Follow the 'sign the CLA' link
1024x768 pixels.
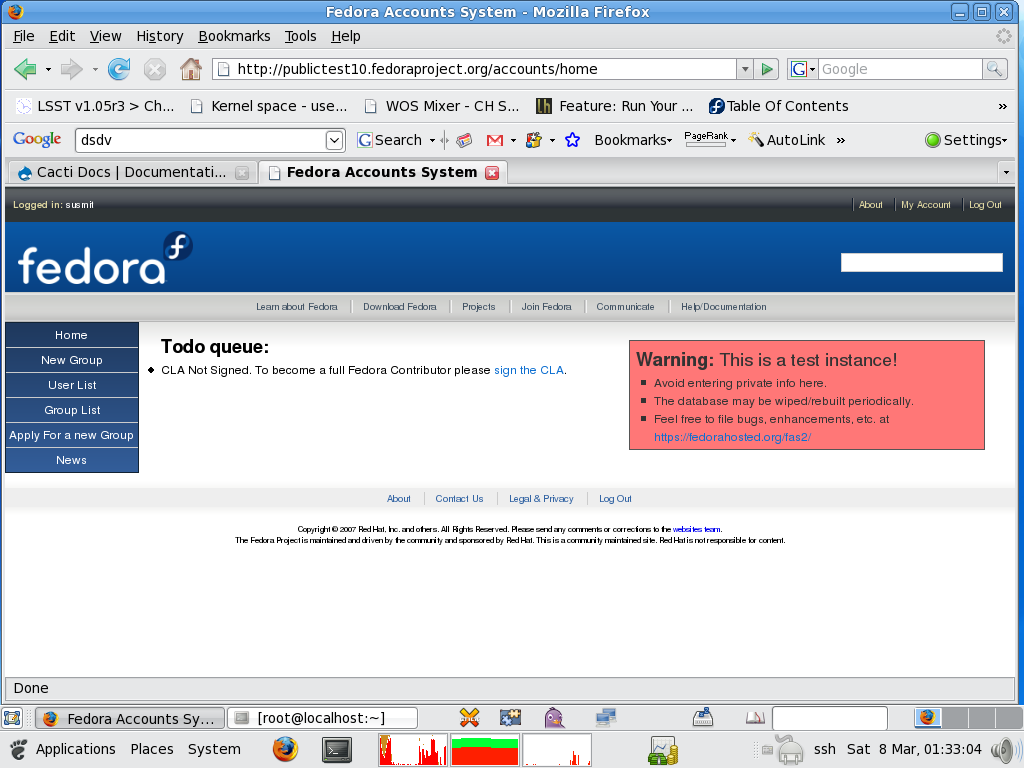pyautogui.click(x=529, y=370)
